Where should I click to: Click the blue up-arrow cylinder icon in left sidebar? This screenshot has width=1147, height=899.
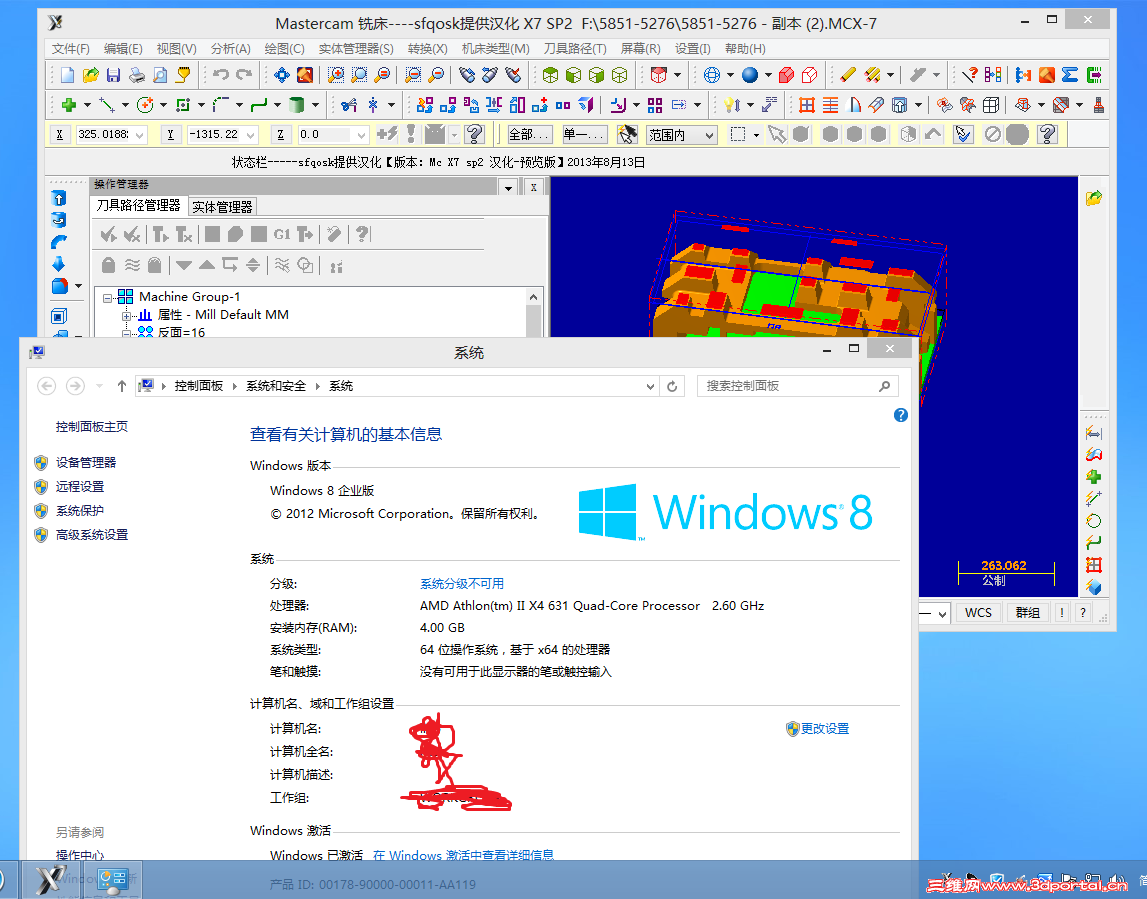pos(59,198)
